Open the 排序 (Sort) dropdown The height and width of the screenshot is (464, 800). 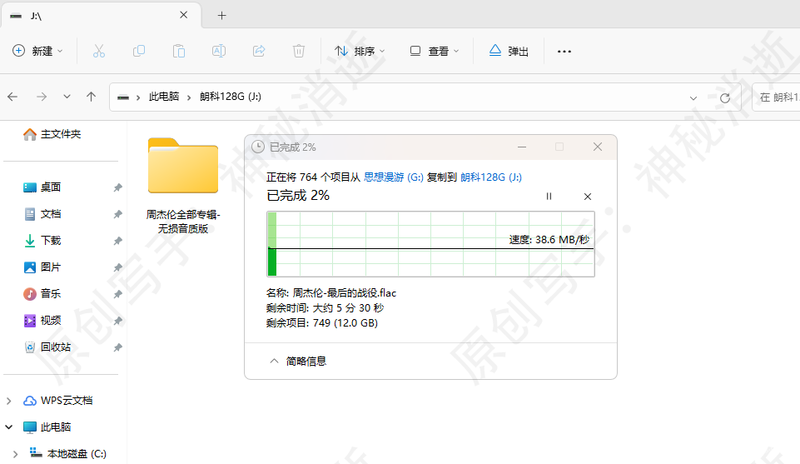tap(360, 51)
